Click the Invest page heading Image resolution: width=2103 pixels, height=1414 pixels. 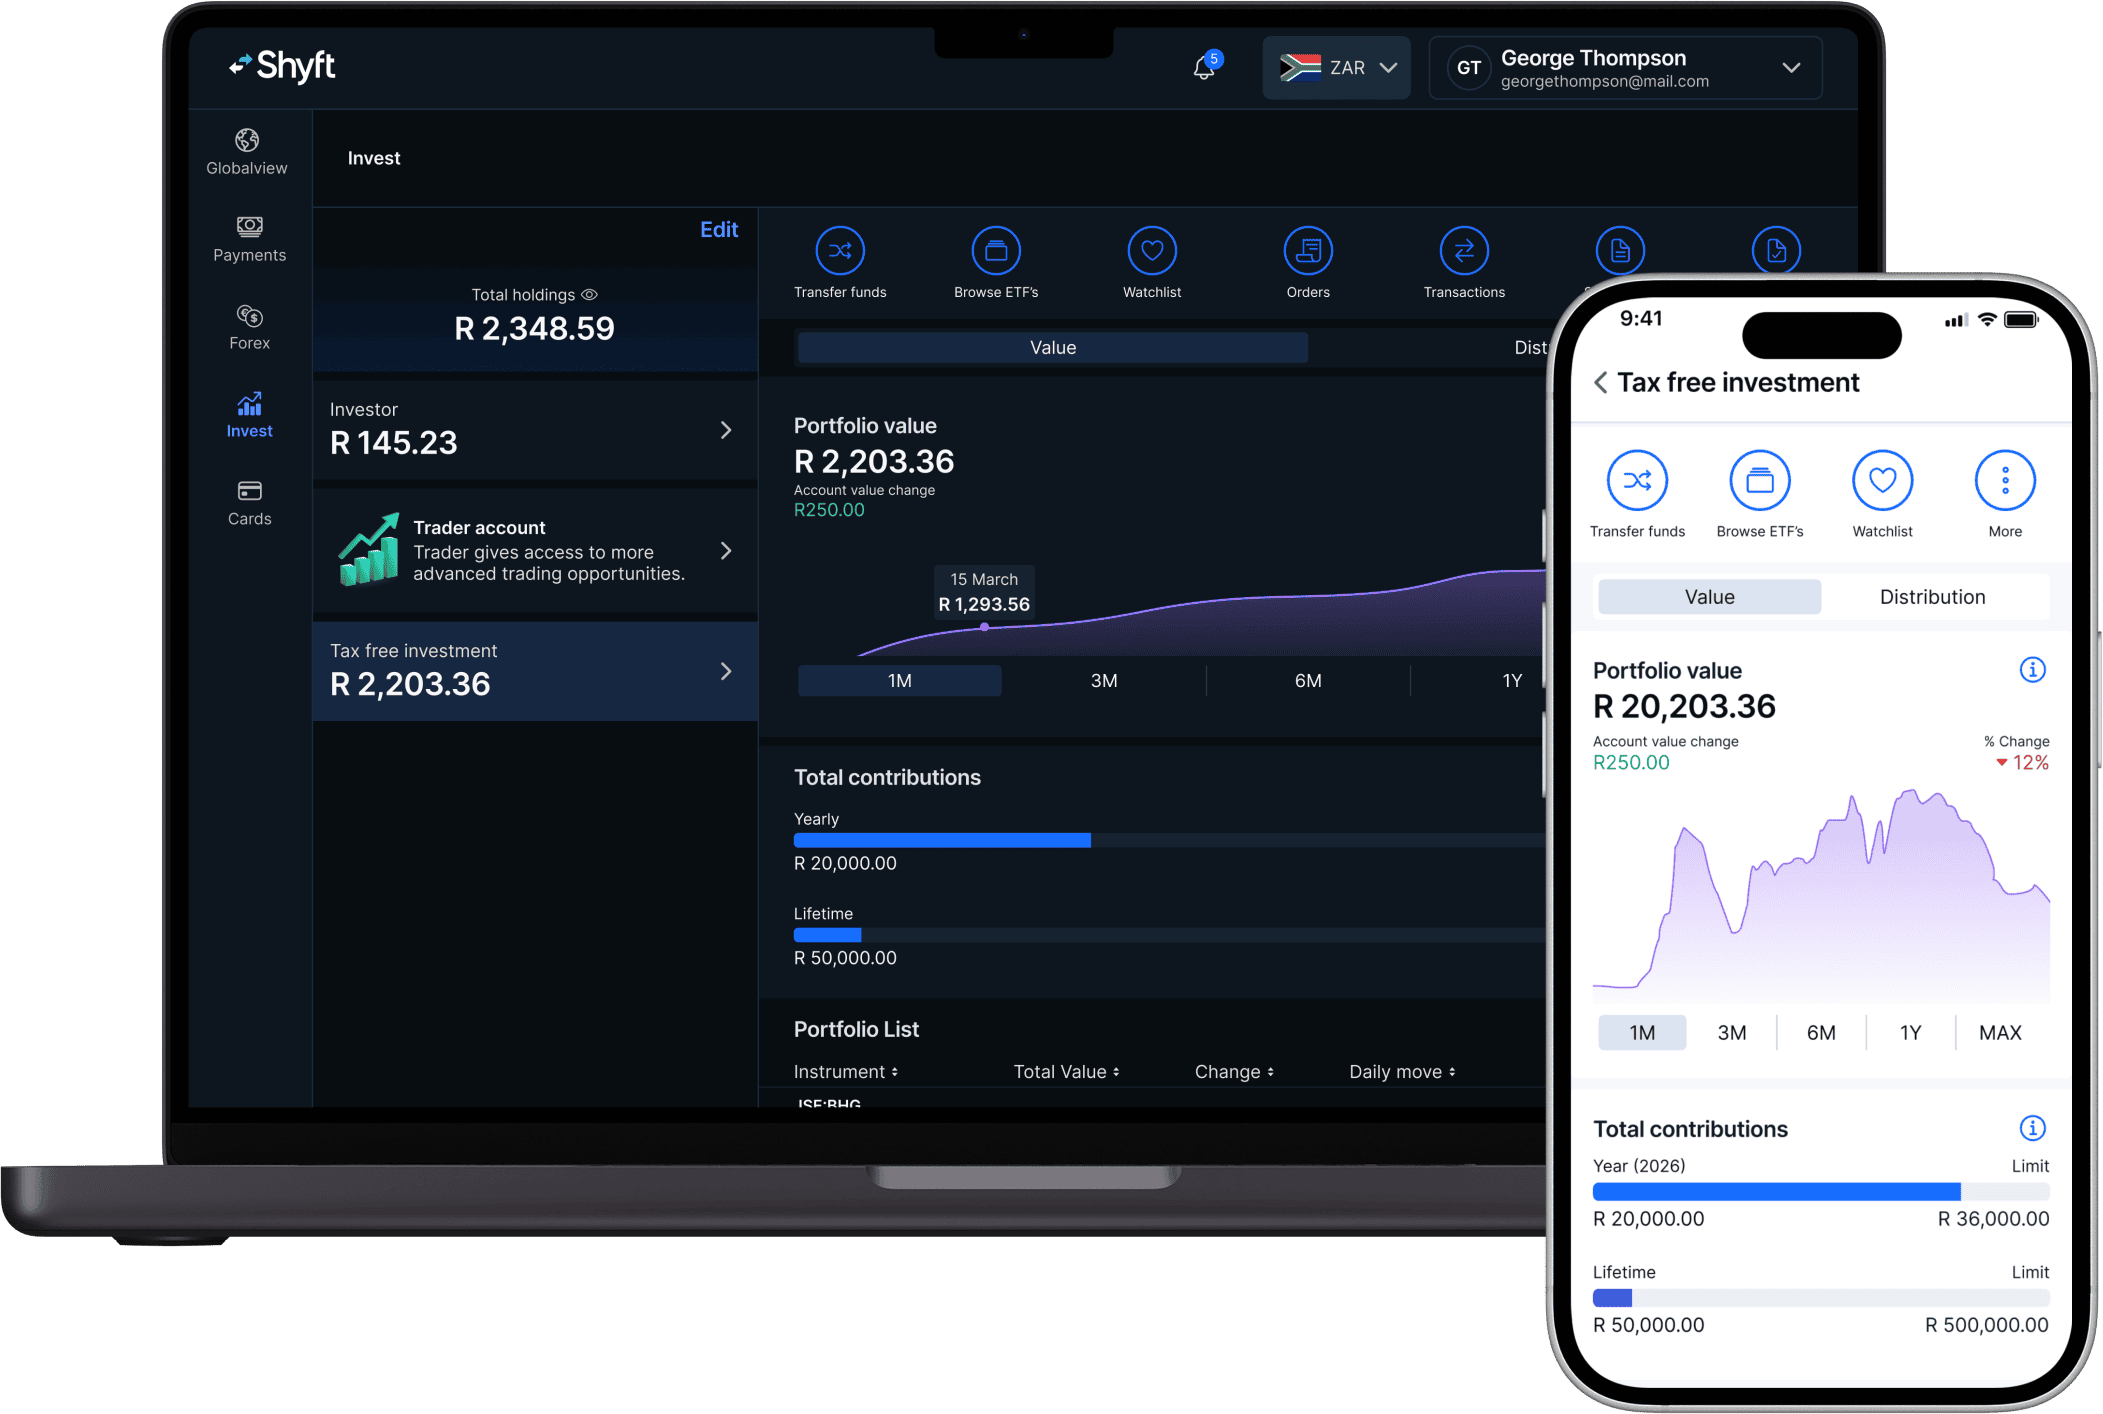374,158
